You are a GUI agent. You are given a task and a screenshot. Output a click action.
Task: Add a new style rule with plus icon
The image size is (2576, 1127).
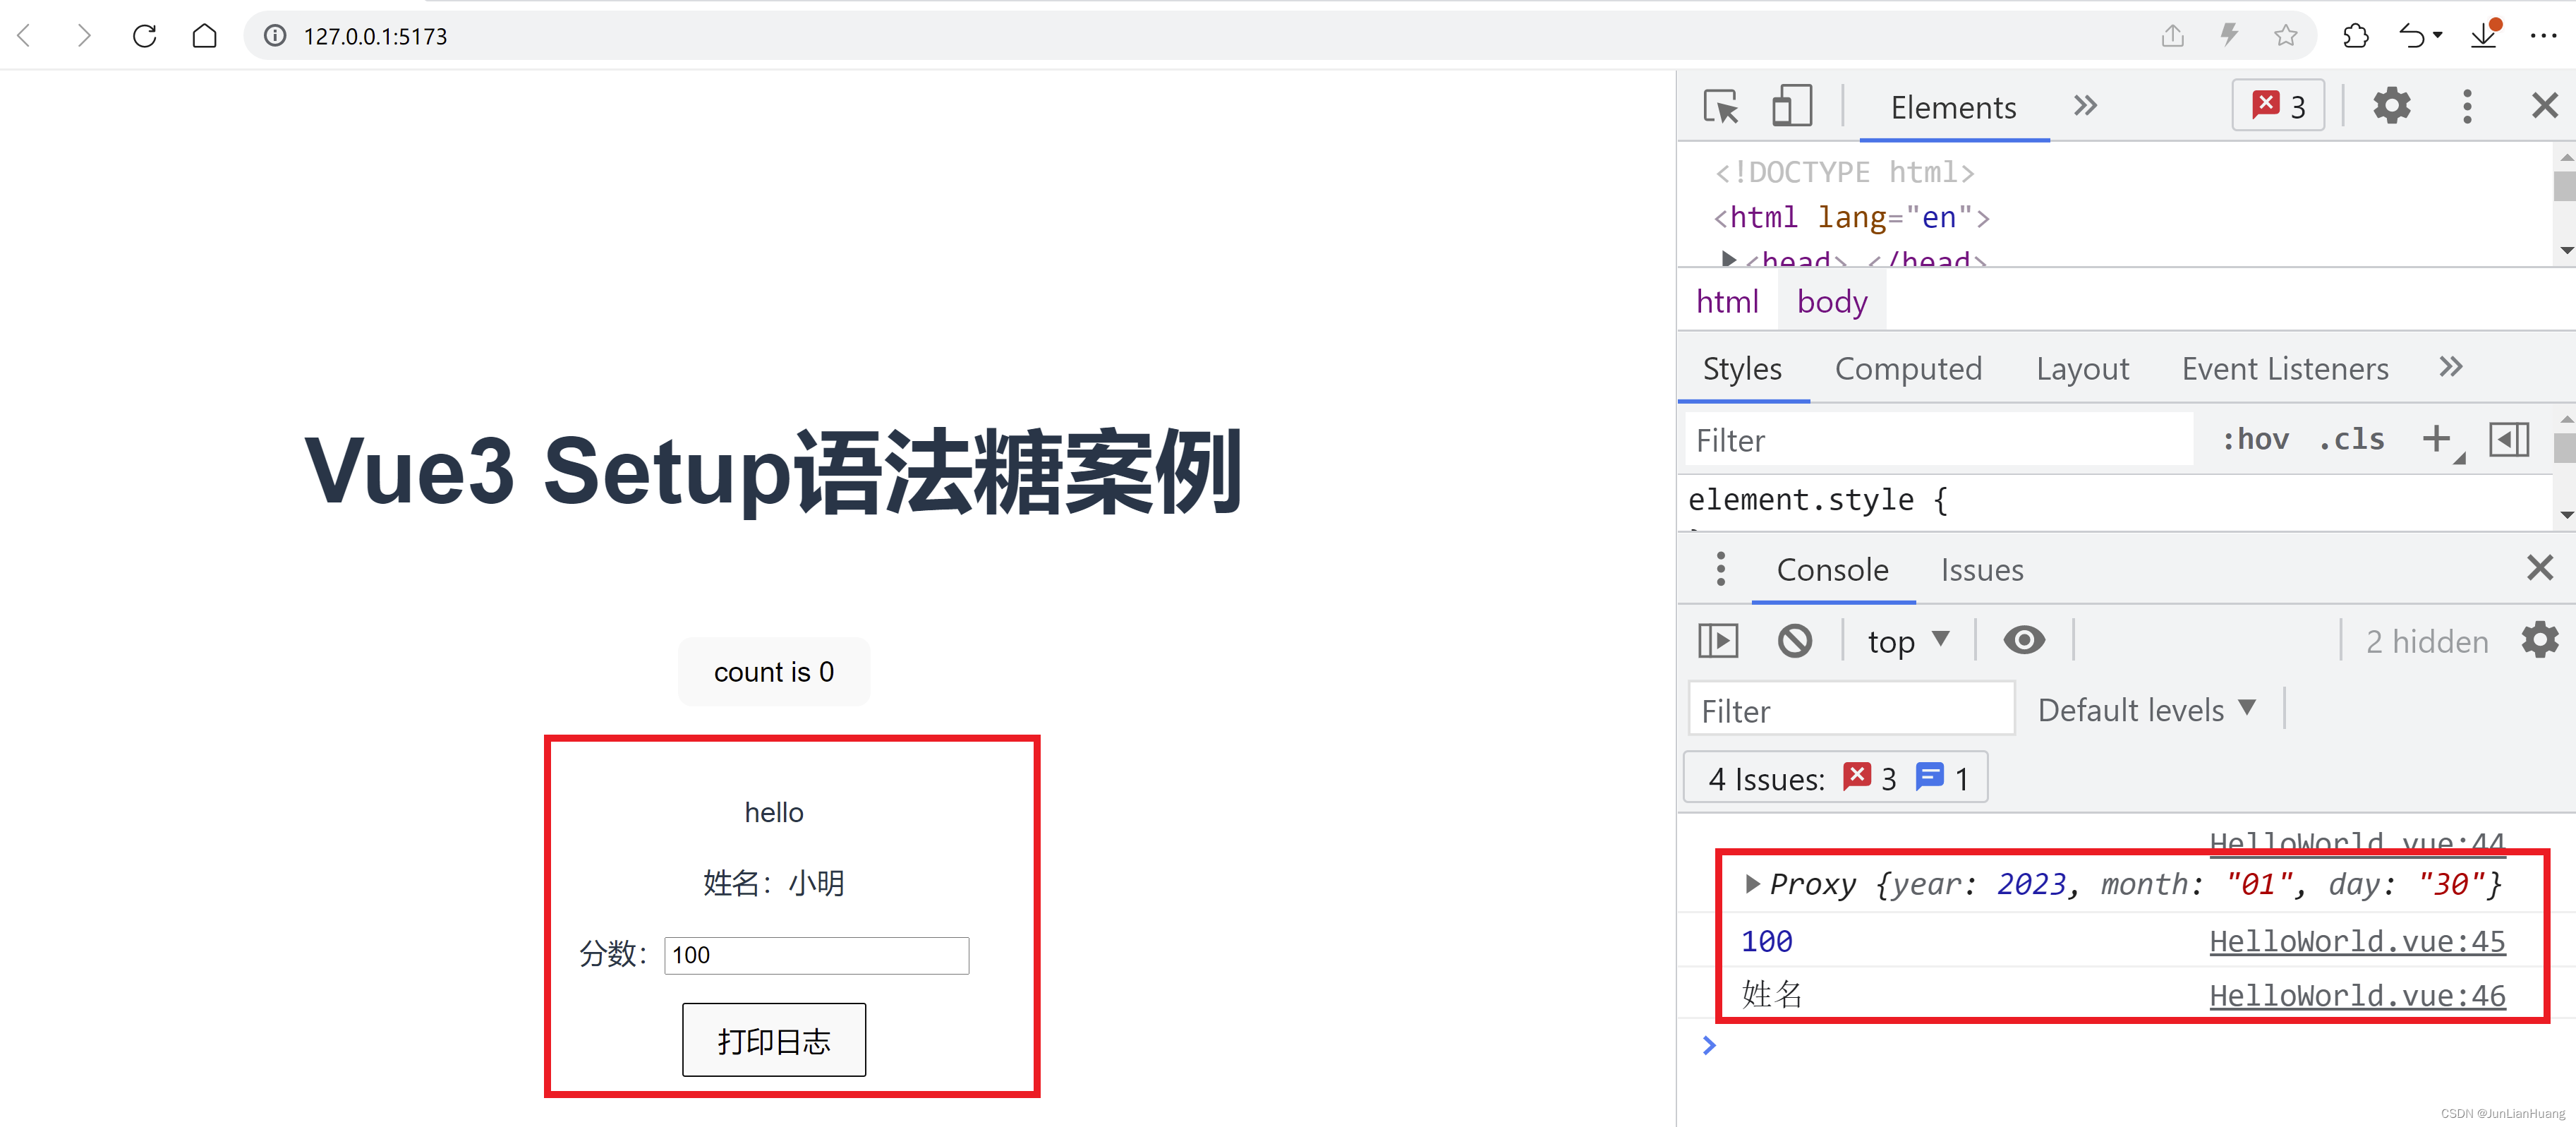(2436, 439)
